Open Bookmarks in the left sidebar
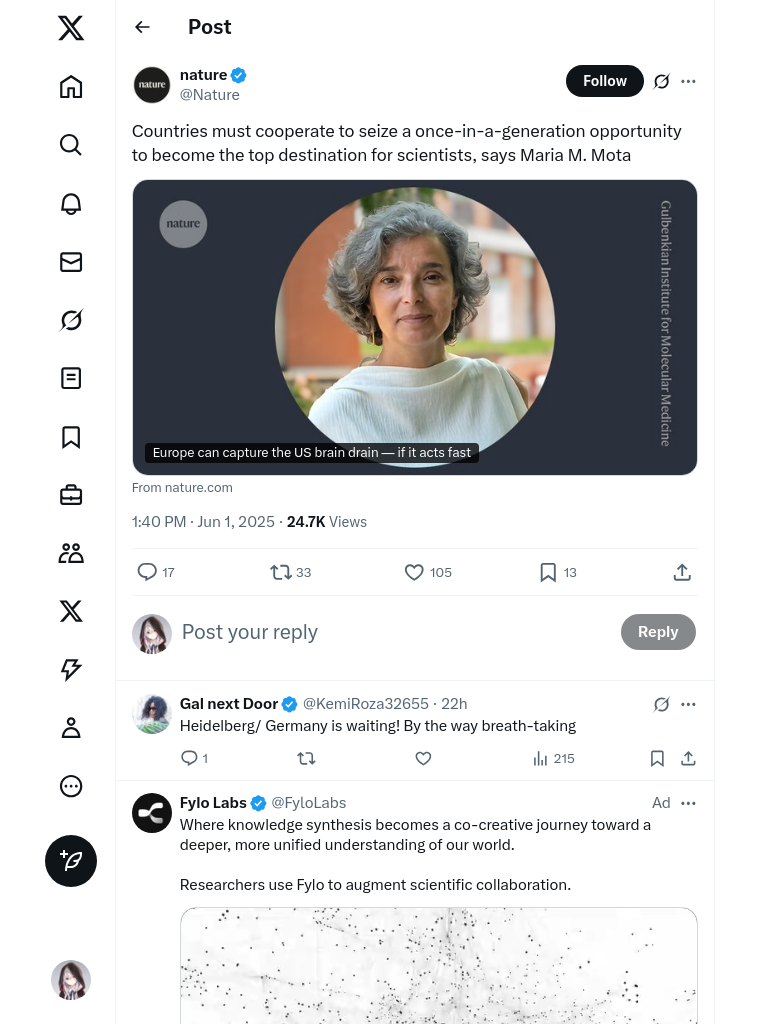The height and width of the screenshot is (1024, 768). 71,437
